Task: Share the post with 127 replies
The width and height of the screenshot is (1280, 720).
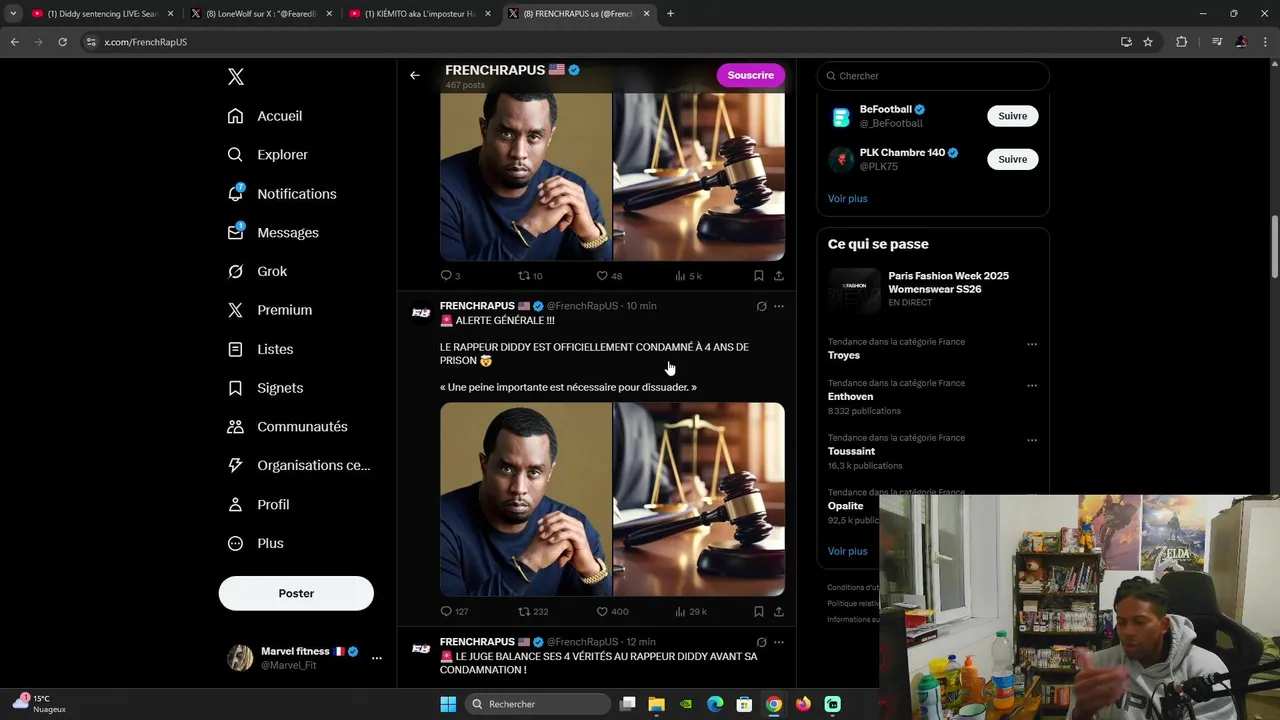Action: point(779,611)
